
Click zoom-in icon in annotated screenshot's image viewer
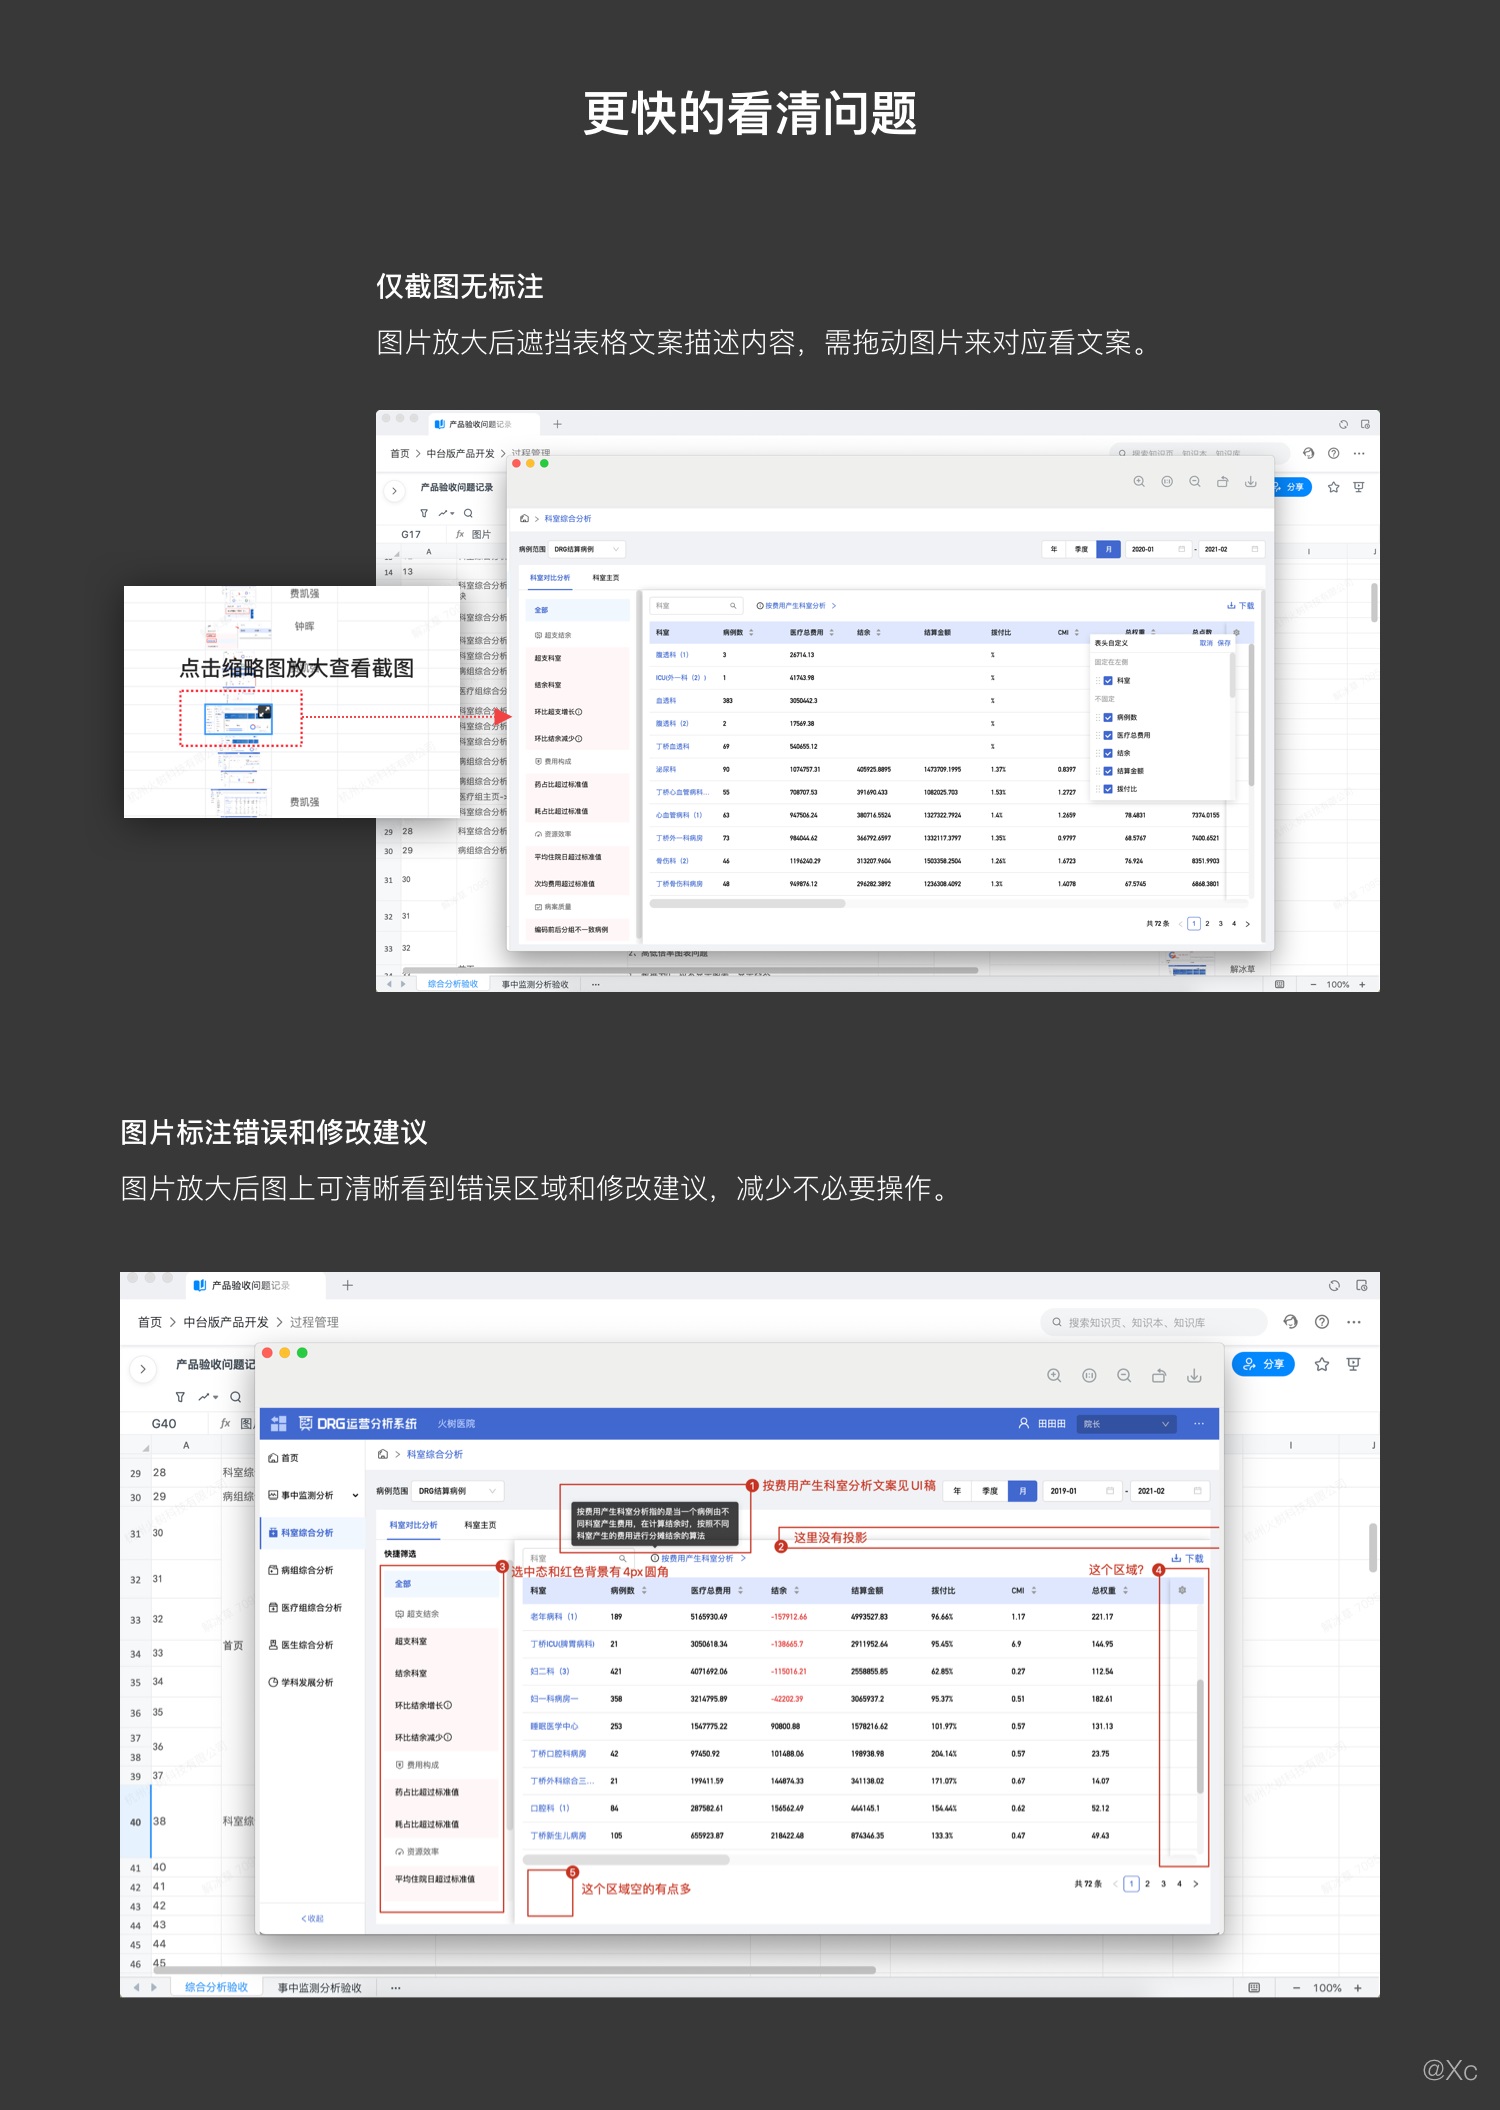[x=1054, y=1375]
